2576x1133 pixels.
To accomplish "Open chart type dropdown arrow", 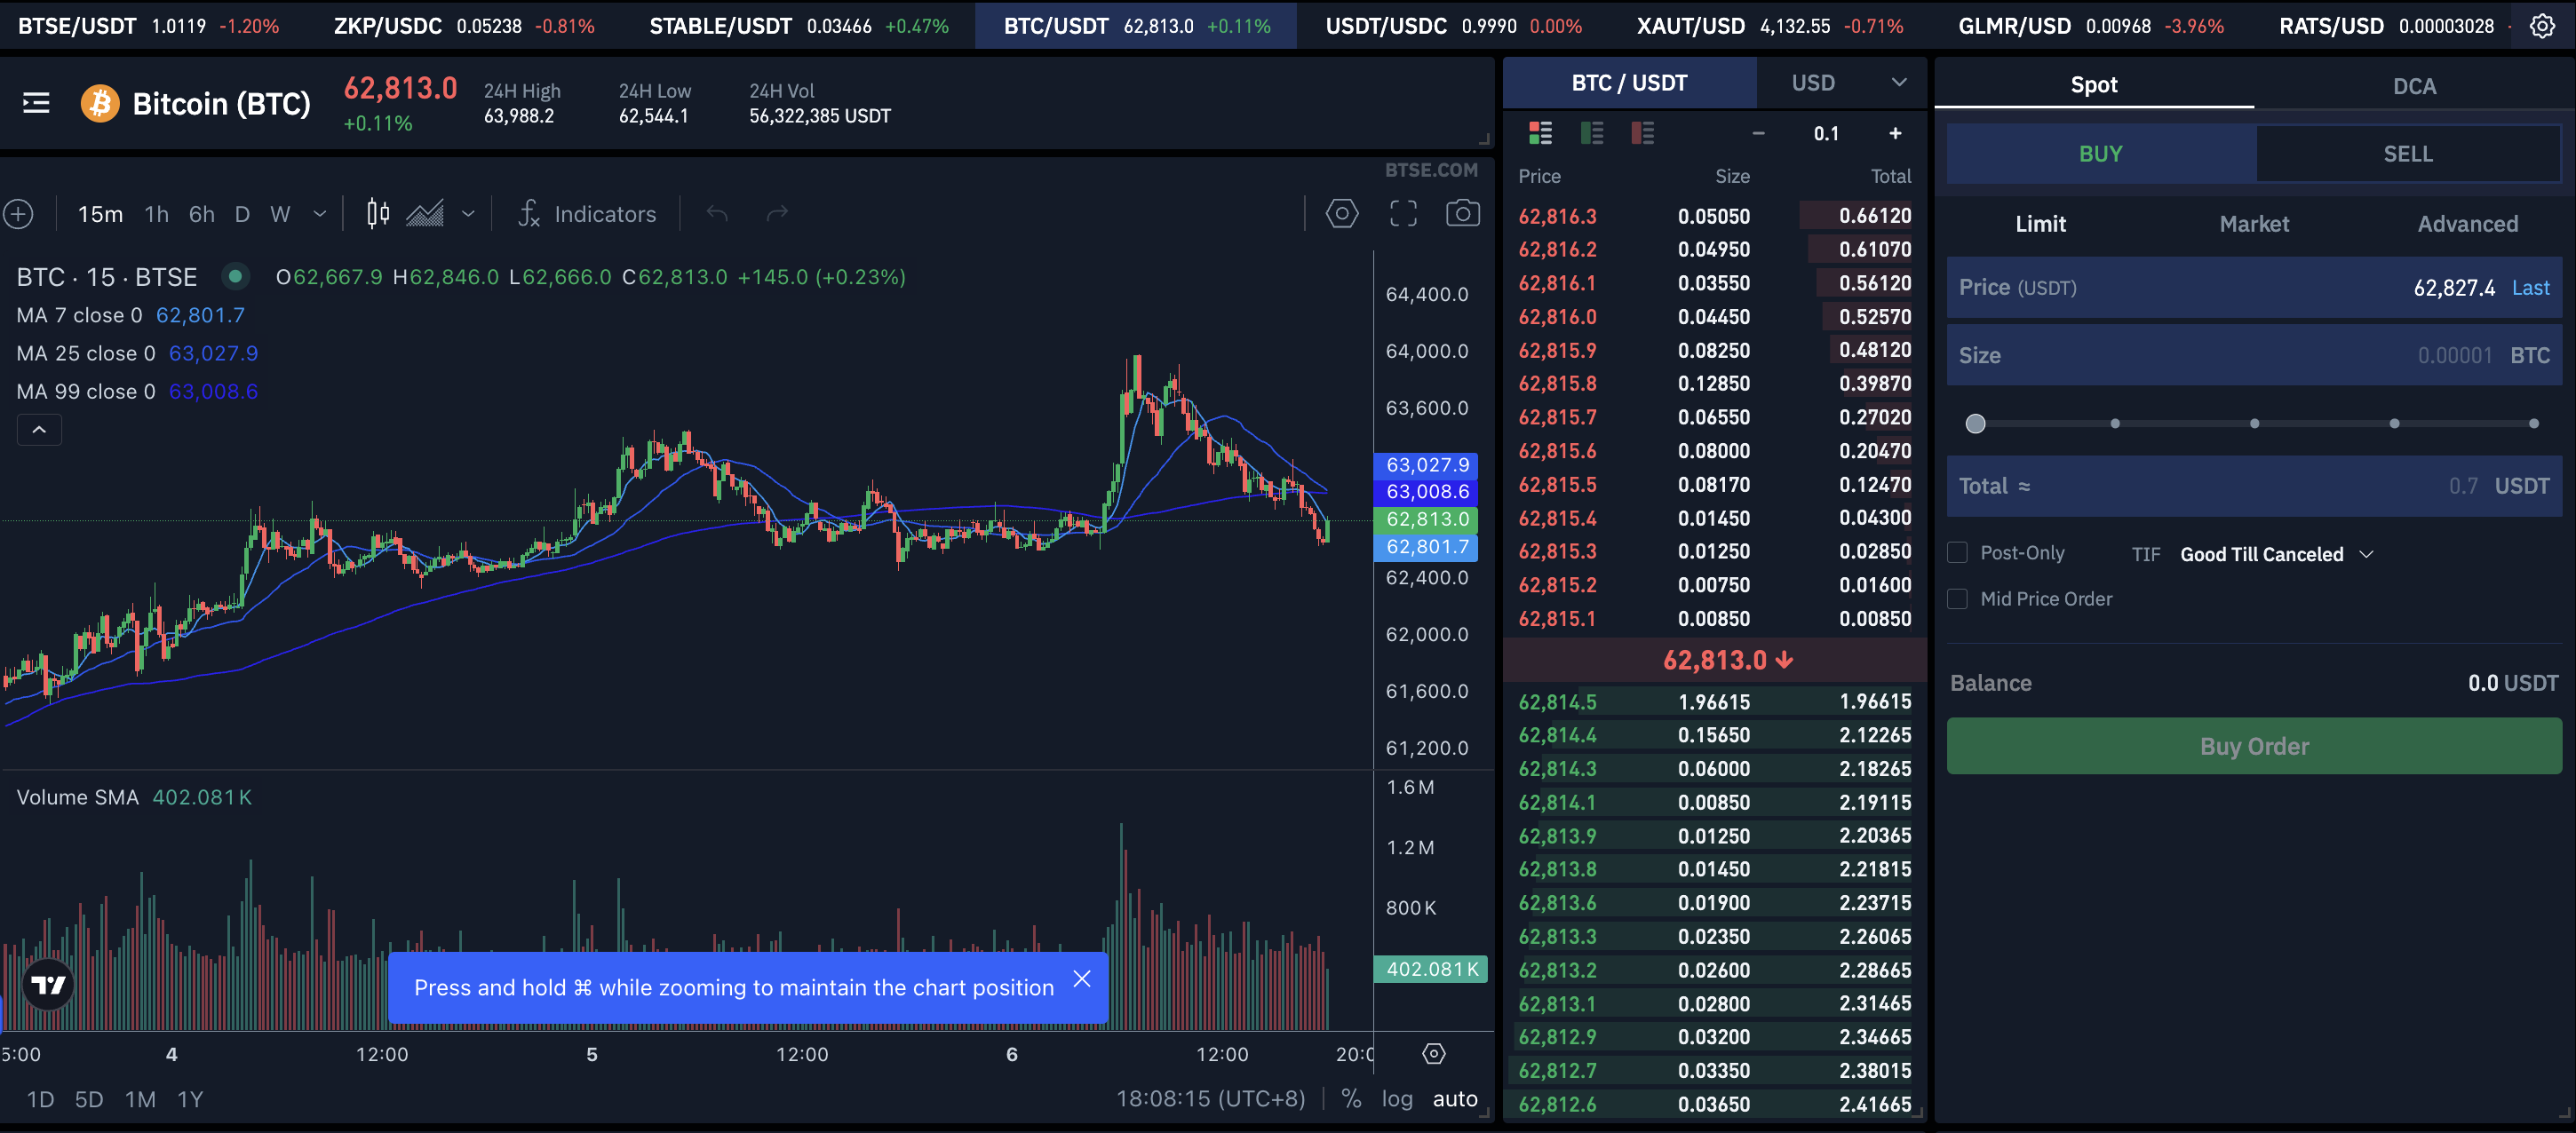I will point(468,214).
